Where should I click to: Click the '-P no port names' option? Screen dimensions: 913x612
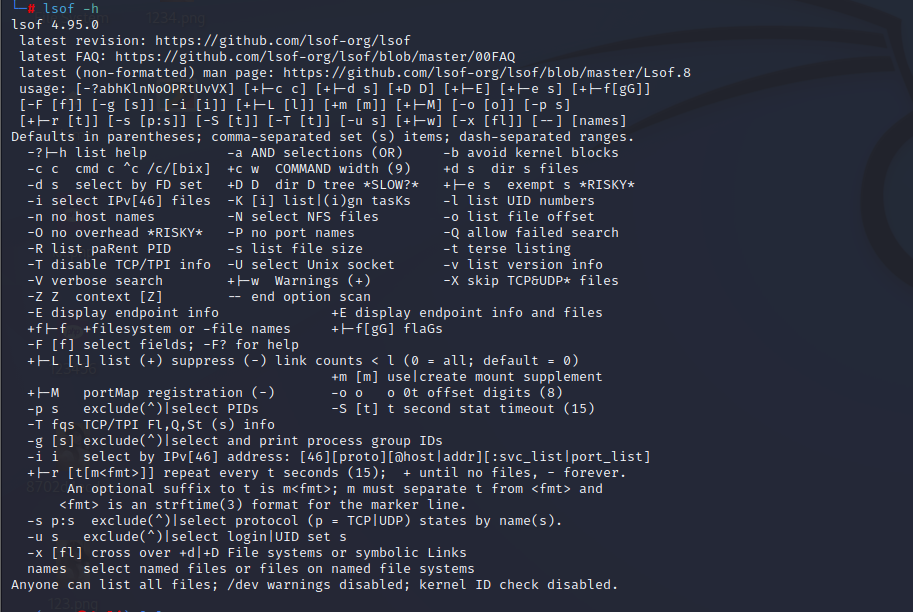(x=291, y=233)
